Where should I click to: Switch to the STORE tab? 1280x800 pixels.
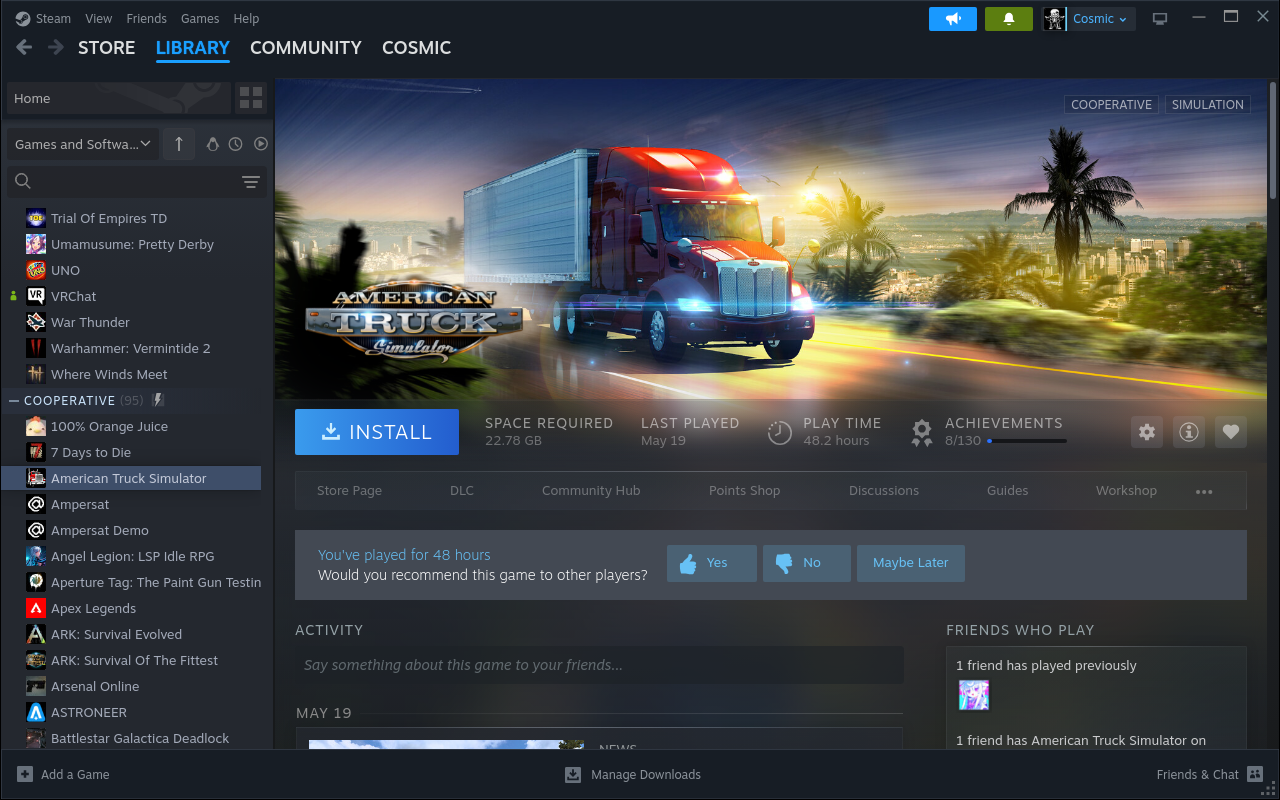point(106,47)
